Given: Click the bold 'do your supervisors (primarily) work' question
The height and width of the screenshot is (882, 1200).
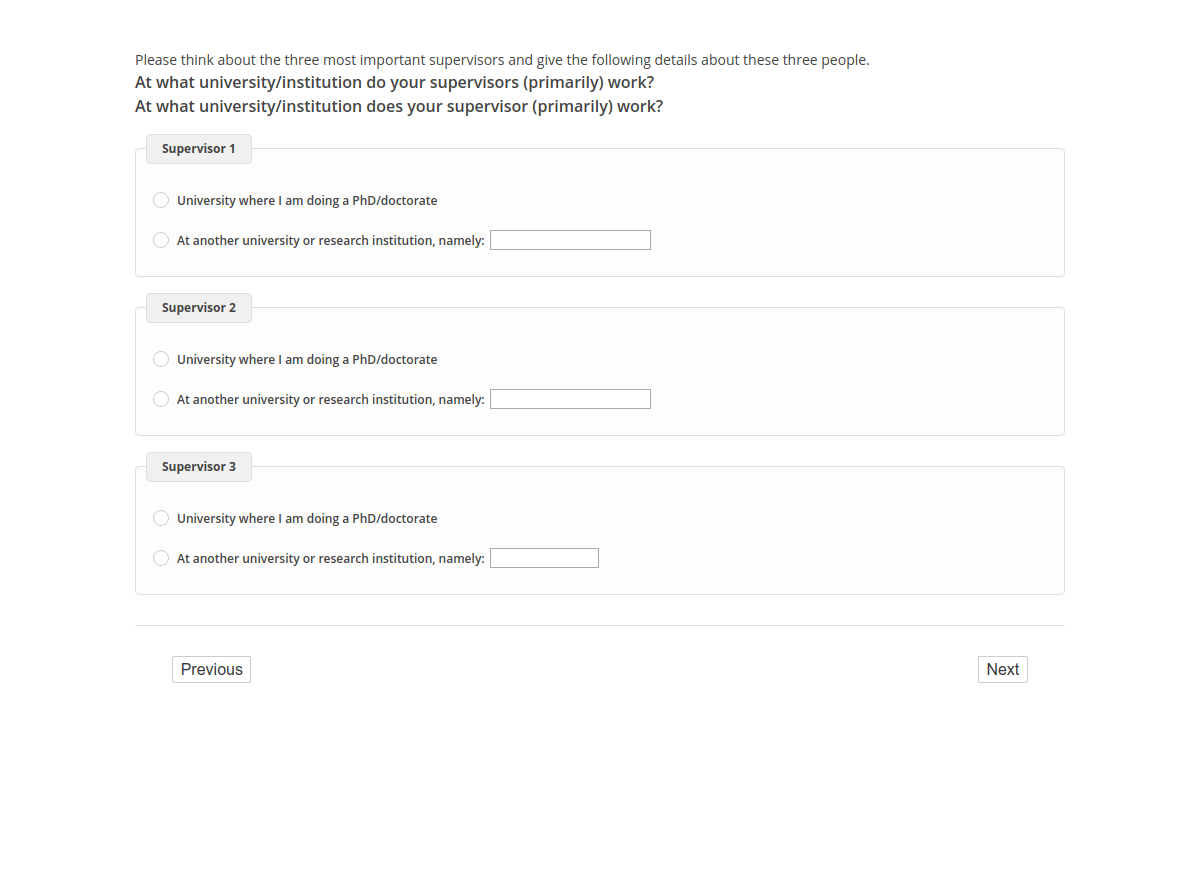Looking at the screenshot, I should [x=394, y=82].
